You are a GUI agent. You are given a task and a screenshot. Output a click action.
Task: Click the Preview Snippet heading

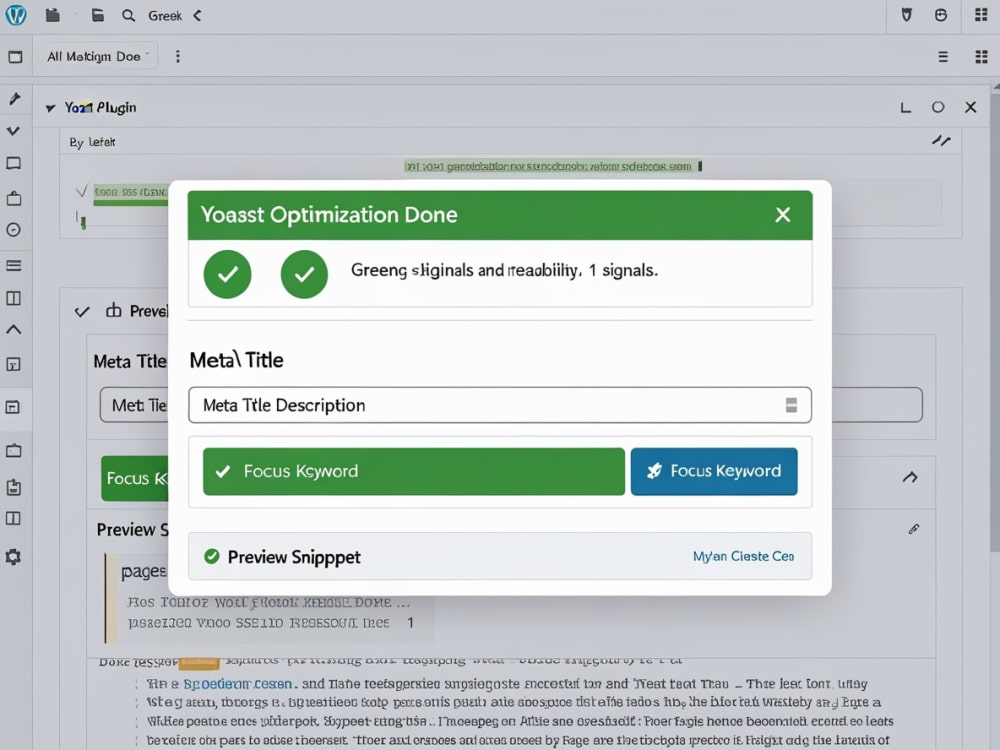294,557
